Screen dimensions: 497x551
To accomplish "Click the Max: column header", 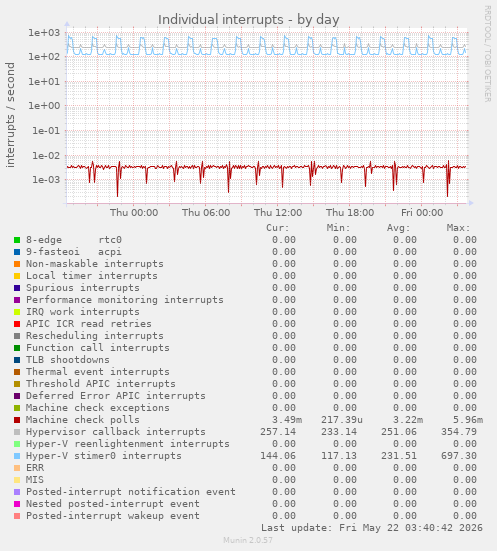I will 458,228.
